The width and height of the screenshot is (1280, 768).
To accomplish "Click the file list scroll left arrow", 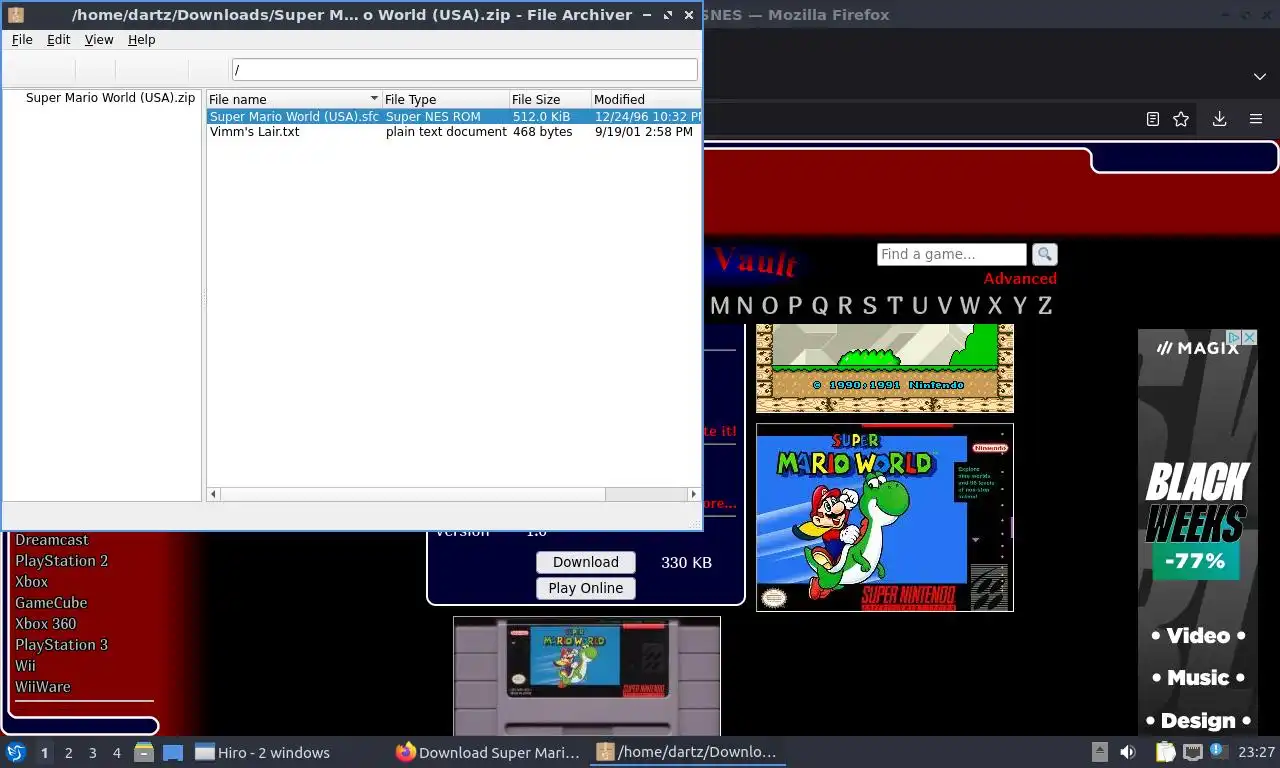I will (213, 494).
